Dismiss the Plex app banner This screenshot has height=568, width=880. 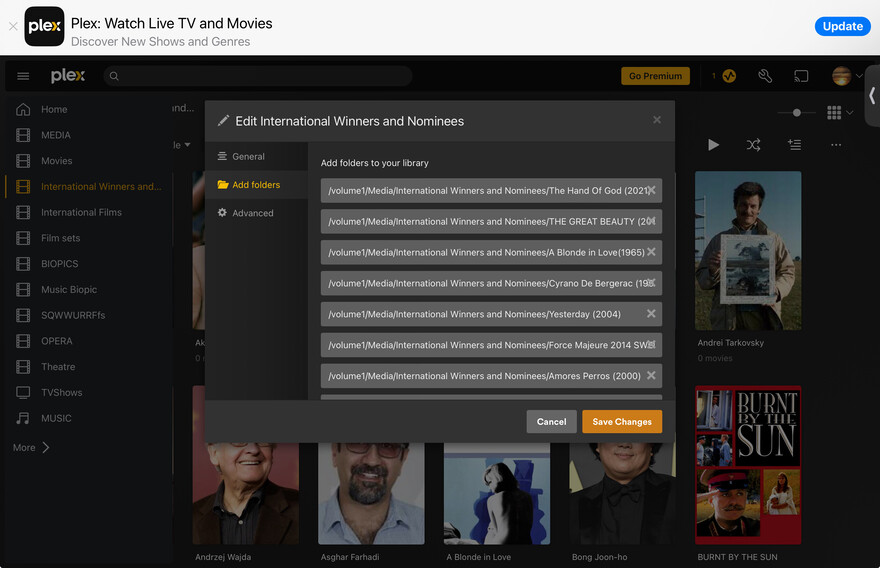pyautogui.click(x=13, y=26)
